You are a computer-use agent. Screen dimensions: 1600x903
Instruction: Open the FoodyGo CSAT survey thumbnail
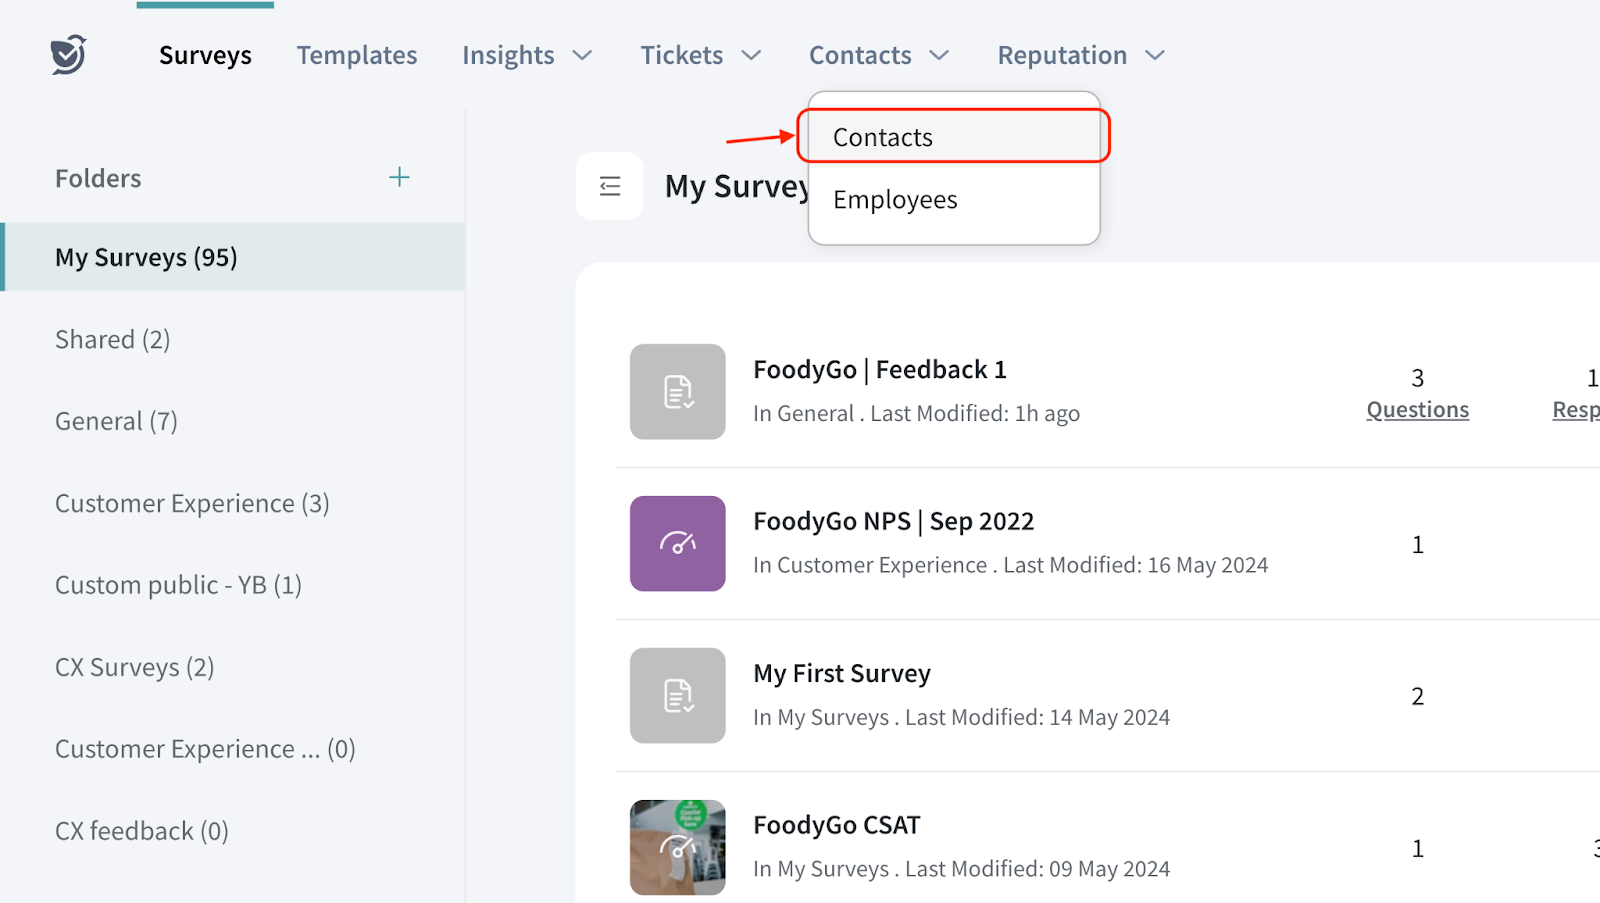tap(677, 846)
